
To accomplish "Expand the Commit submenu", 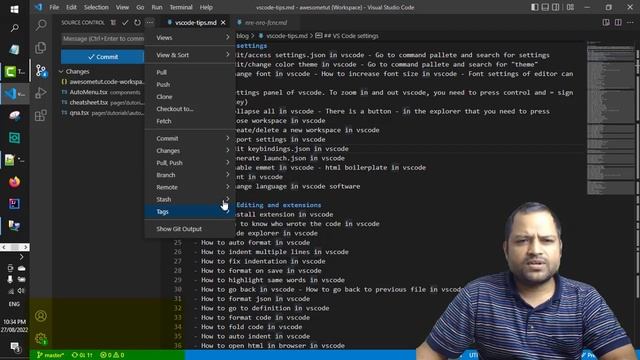I will point(190,138).
